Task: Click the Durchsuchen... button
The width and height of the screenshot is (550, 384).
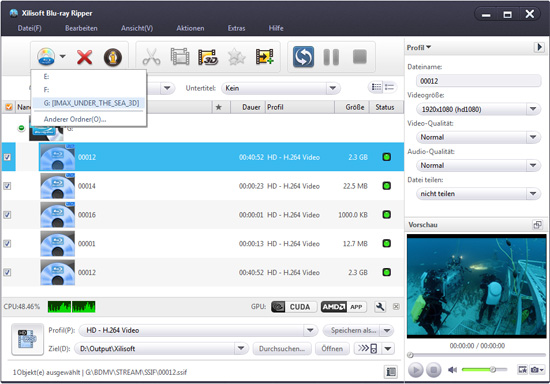Action: [282, 349]
